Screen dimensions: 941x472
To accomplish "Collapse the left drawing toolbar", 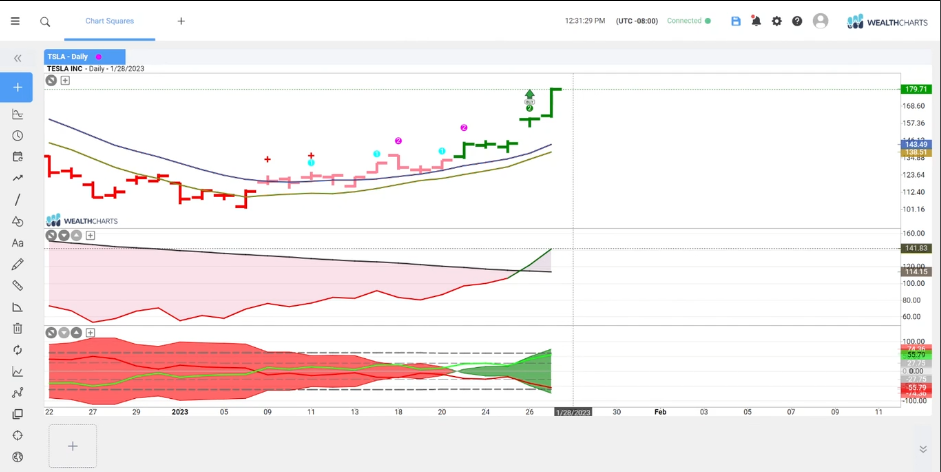I will click(17, 58).
